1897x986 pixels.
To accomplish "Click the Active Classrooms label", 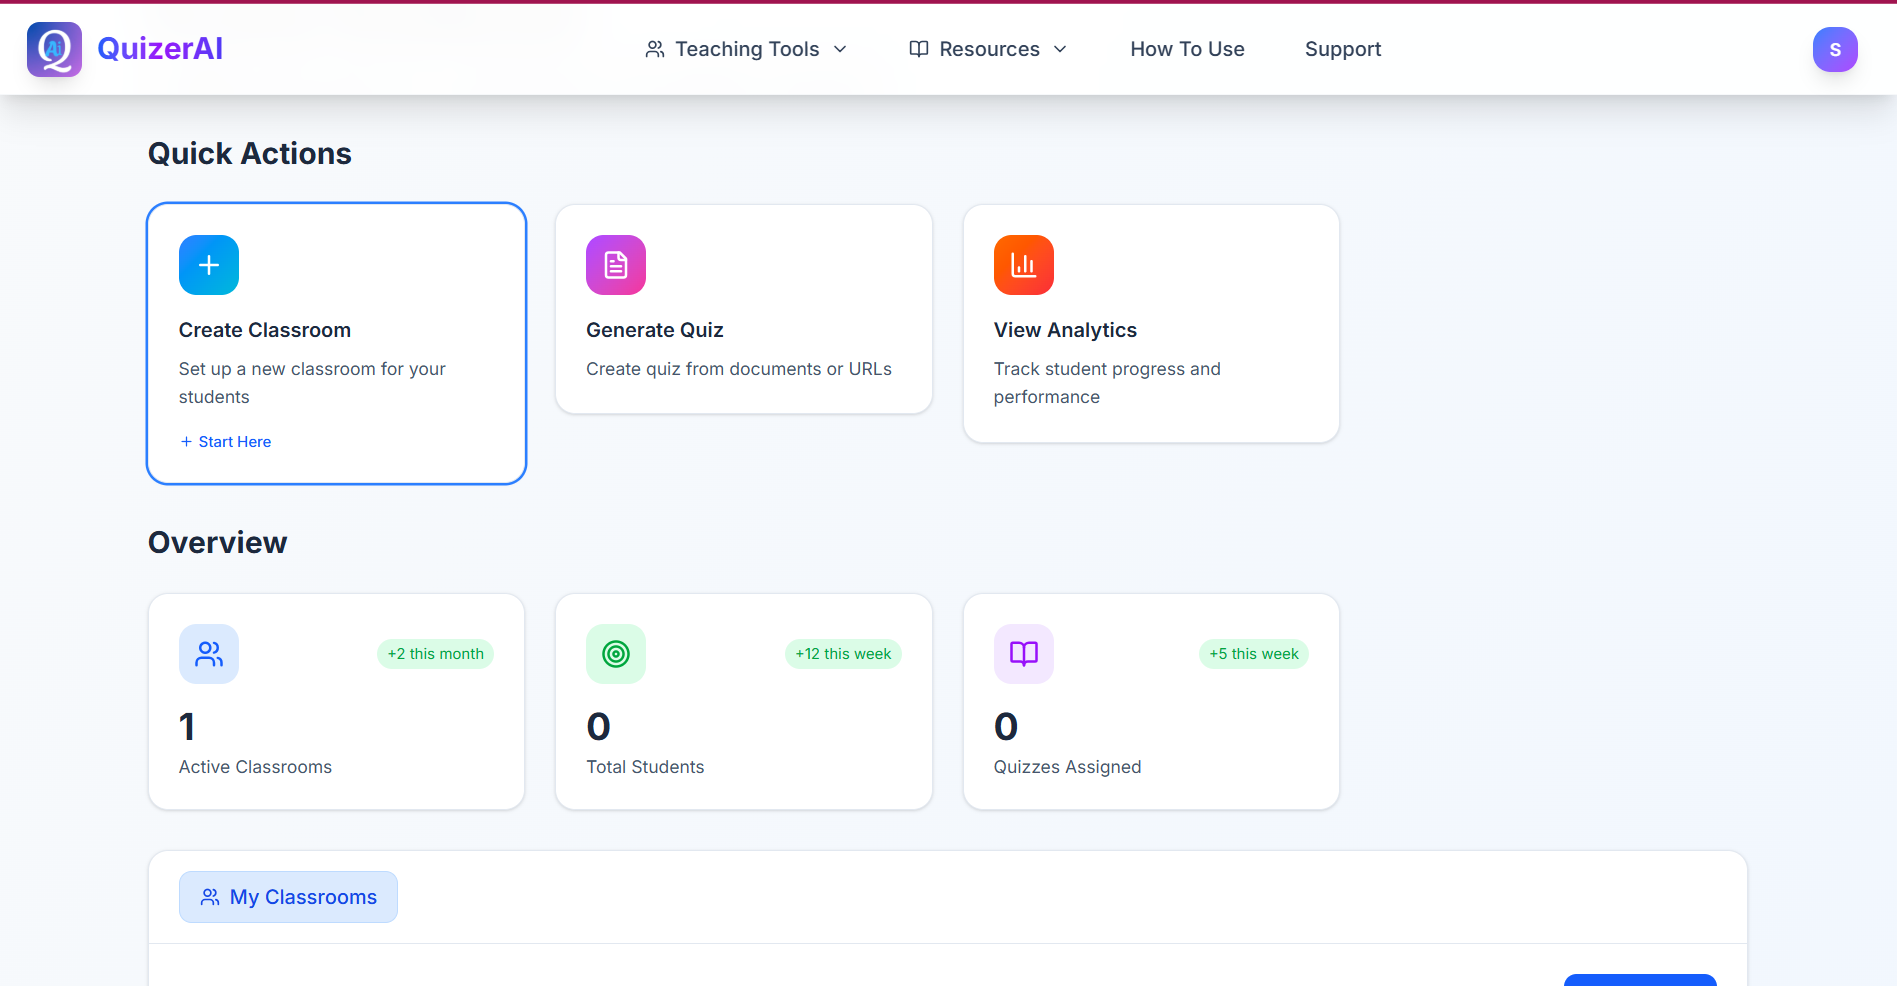I will pos(255,767).
